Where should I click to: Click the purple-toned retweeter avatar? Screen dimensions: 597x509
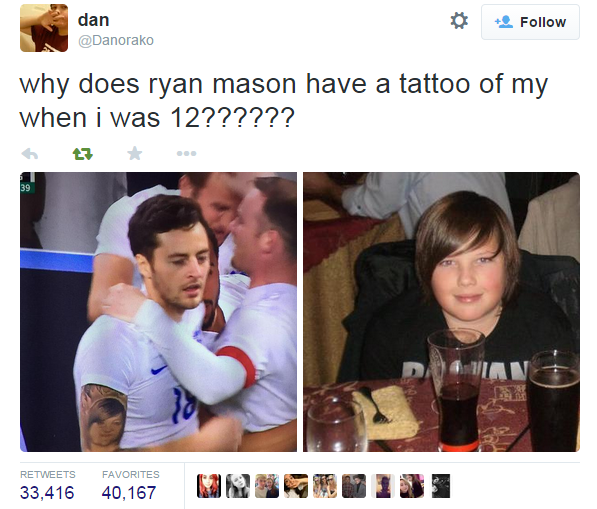[x=383, y=486]
